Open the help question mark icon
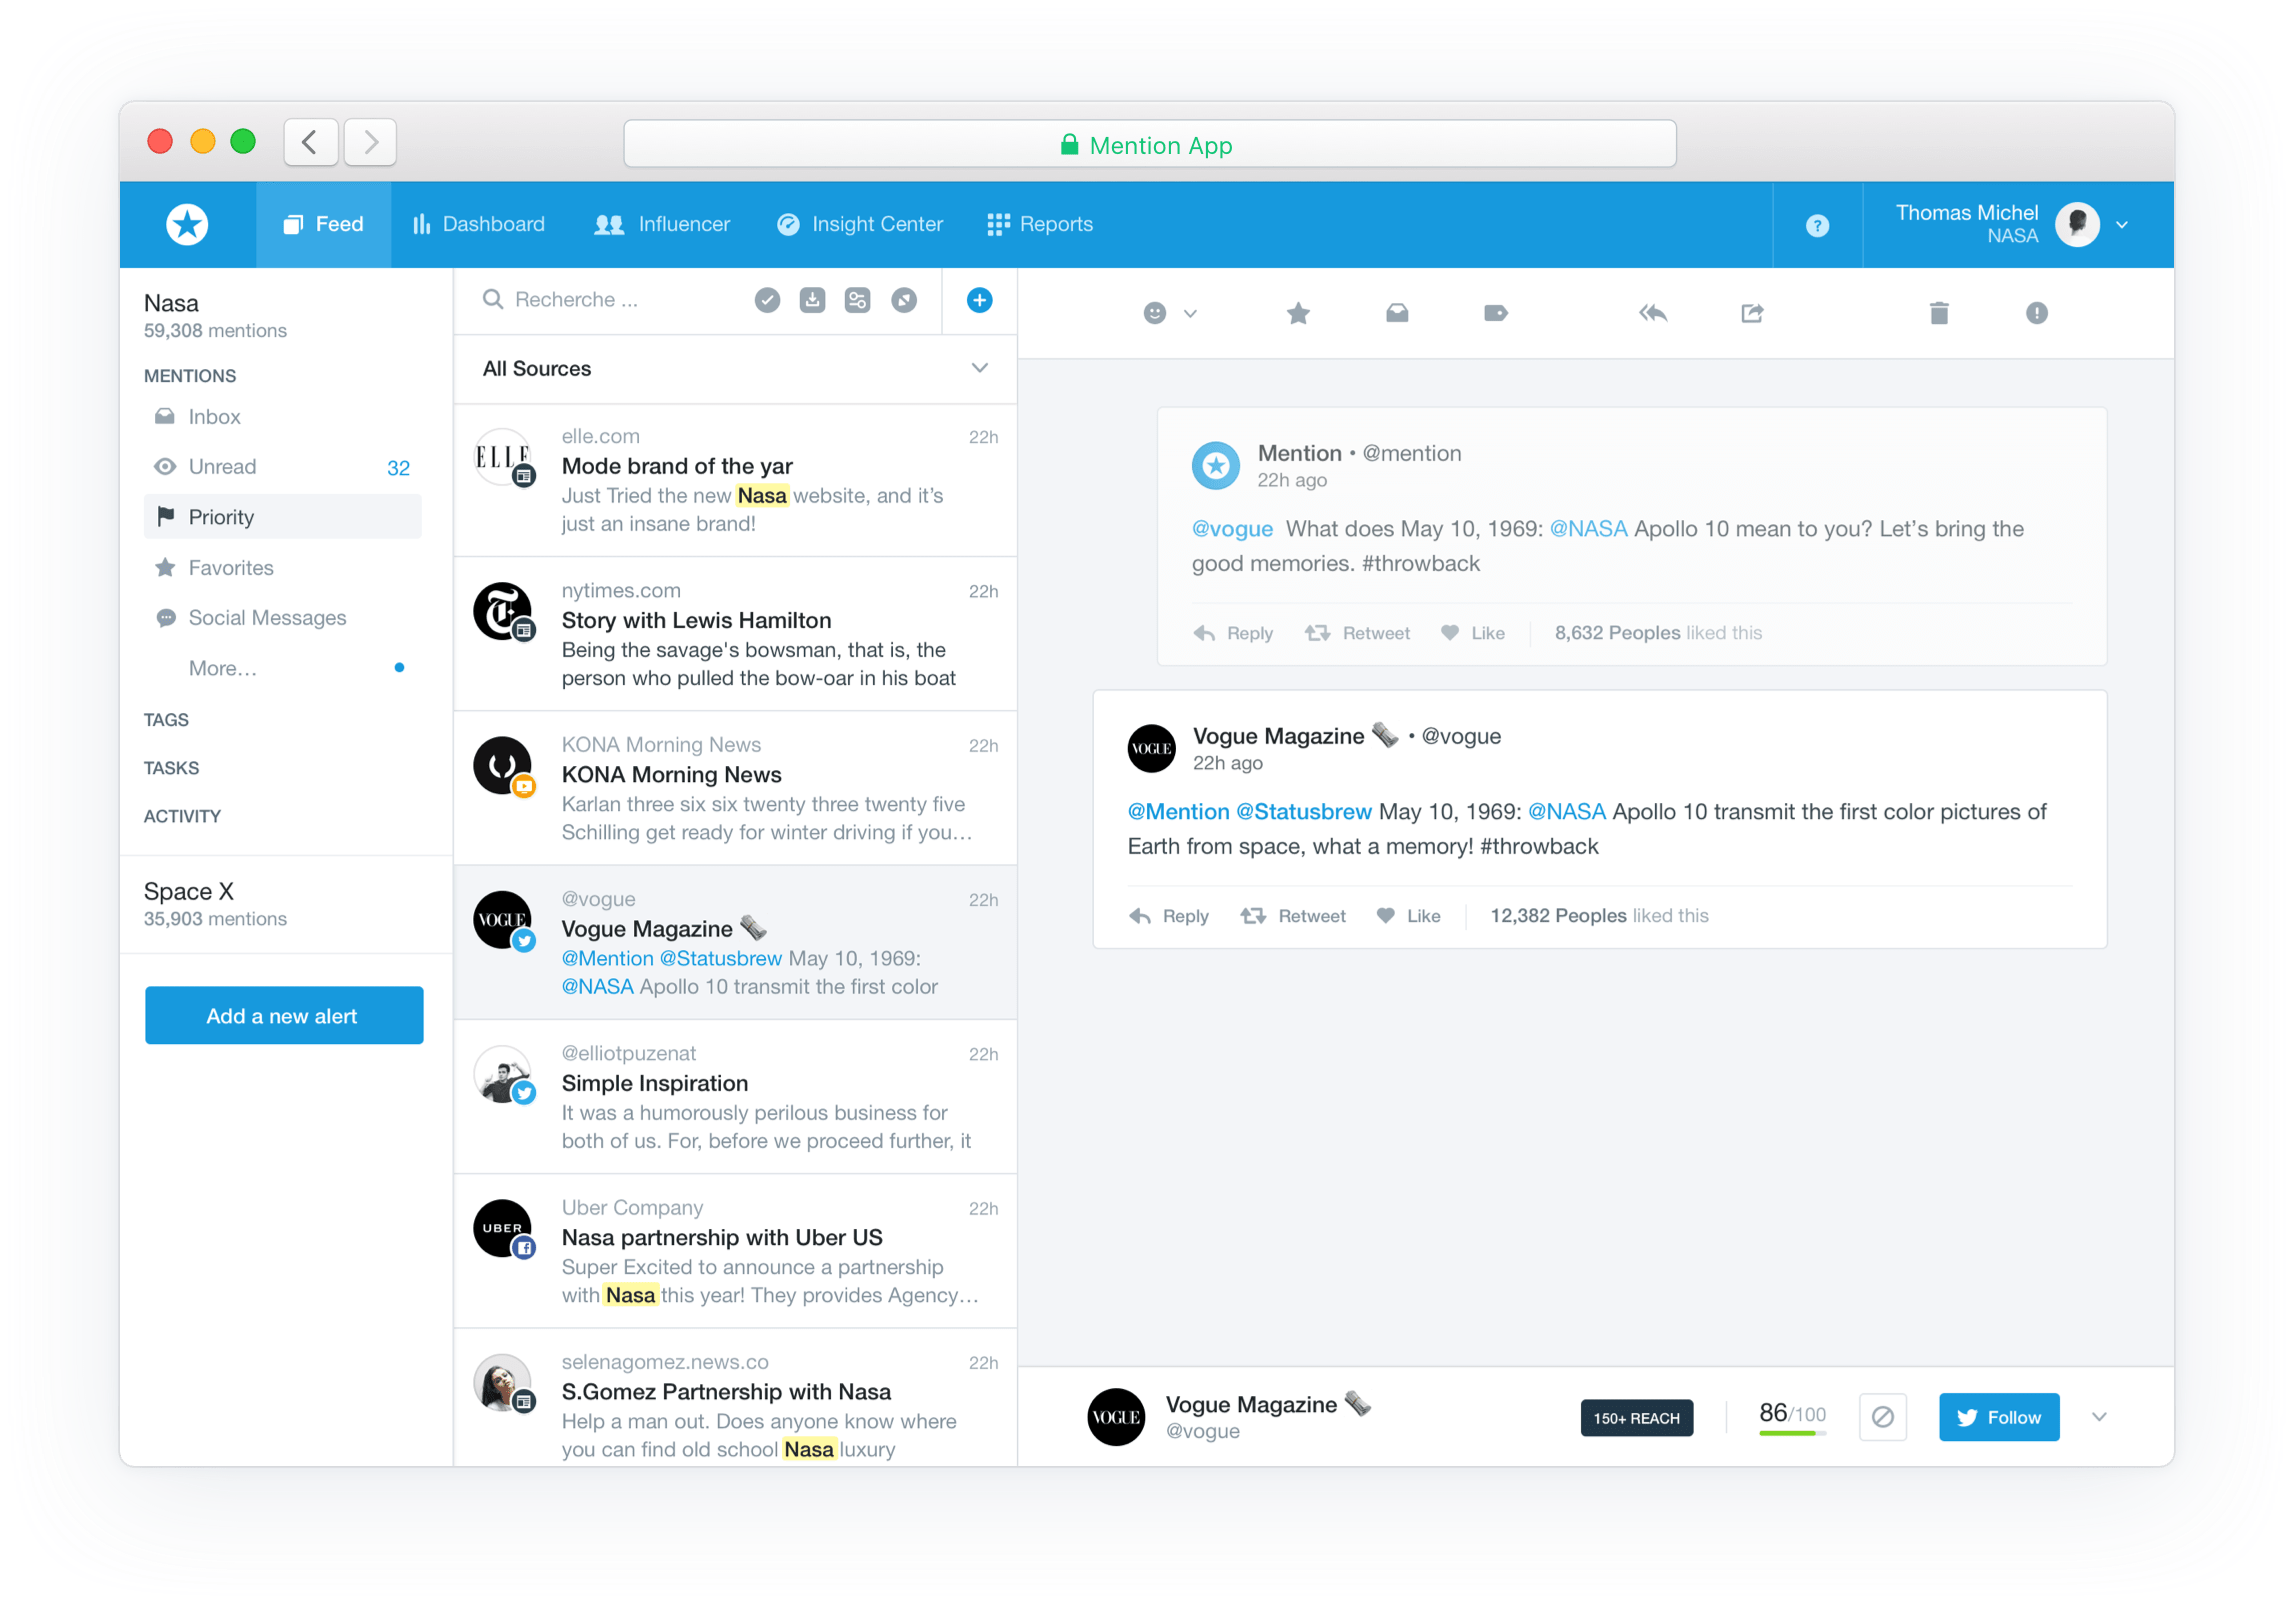This screenshot has width=2294, height=1604. [1816, 225]
